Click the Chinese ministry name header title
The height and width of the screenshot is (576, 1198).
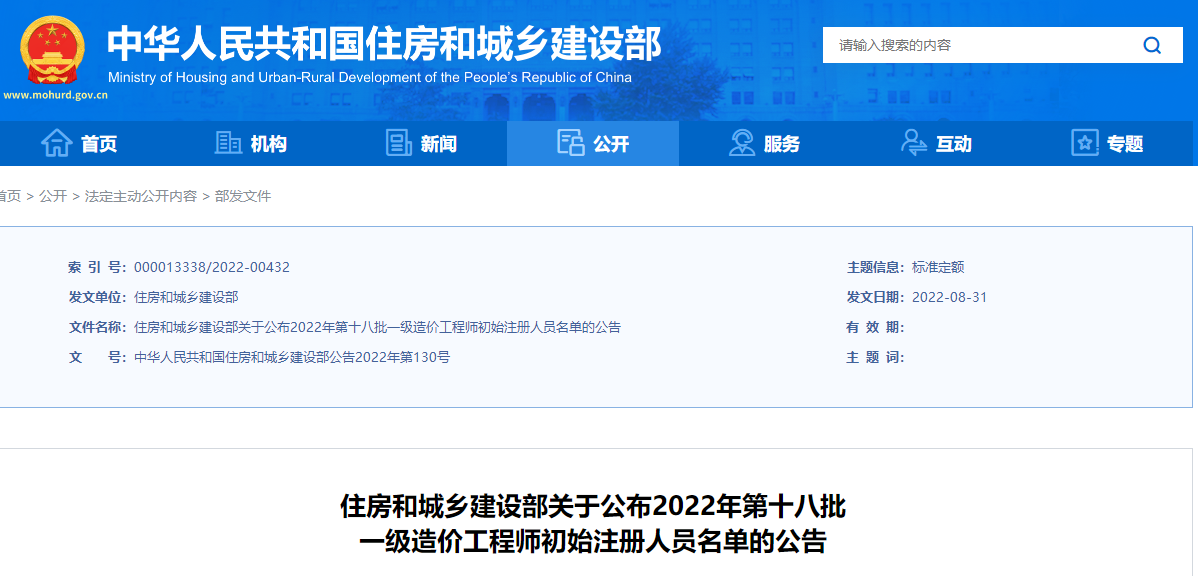pyautogui.click(x=384, y=43)
